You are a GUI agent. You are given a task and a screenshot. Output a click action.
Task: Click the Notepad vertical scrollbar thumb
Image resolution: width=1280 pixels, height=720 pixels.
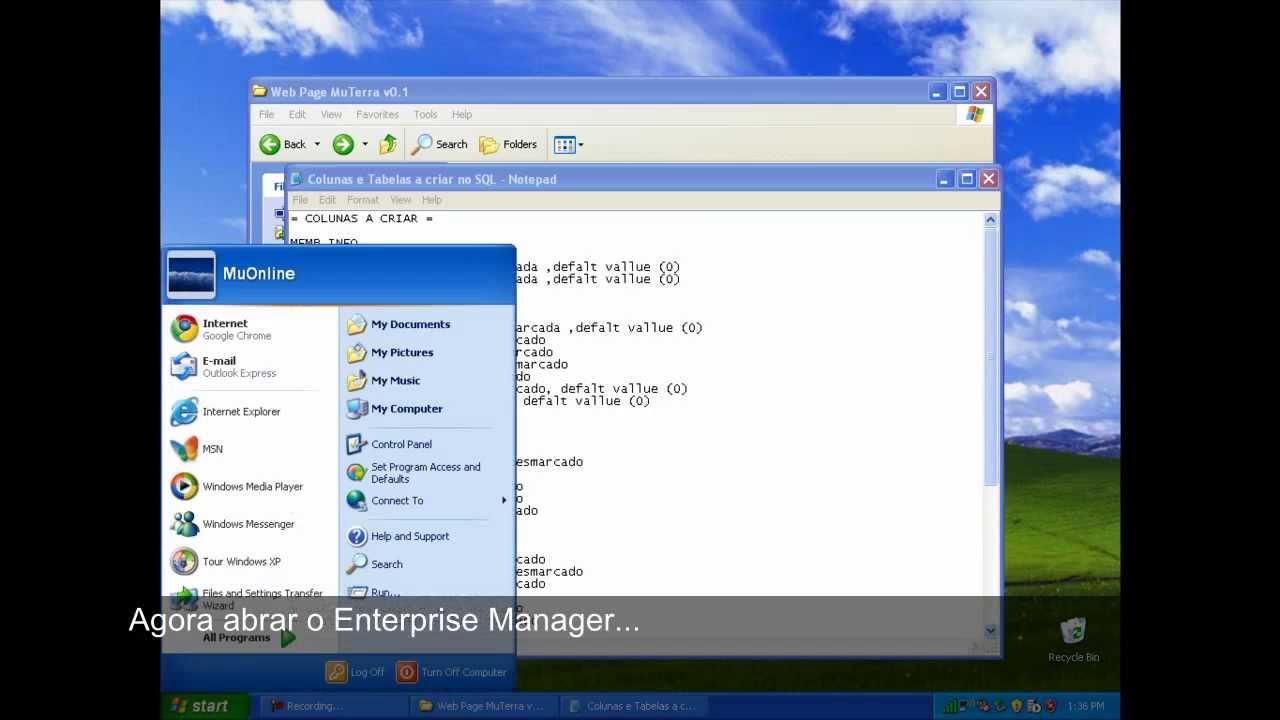(991, 355)
